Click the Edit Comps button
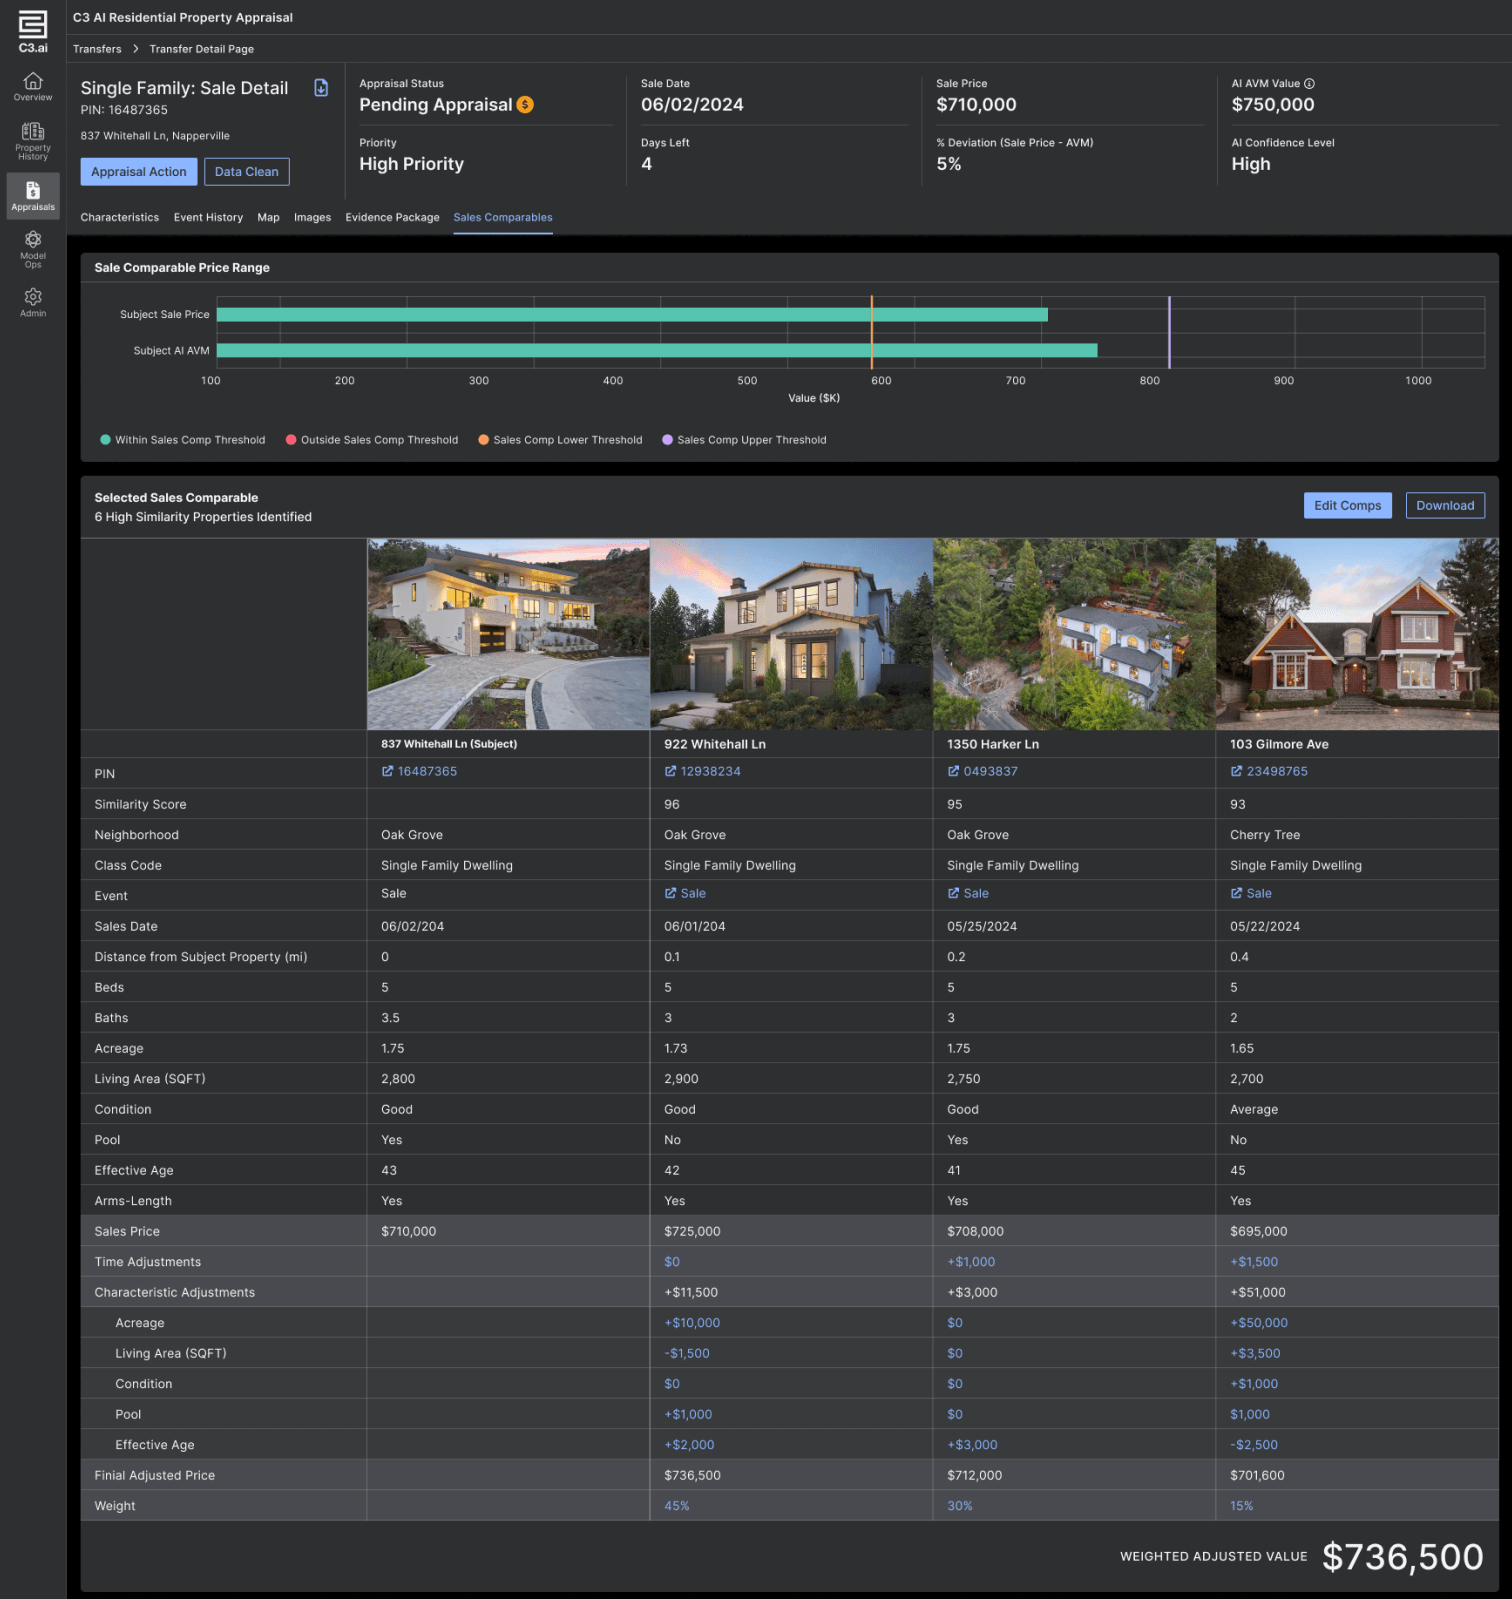The width and height of the screenshot is (1512, 1599). [1347, 506]
